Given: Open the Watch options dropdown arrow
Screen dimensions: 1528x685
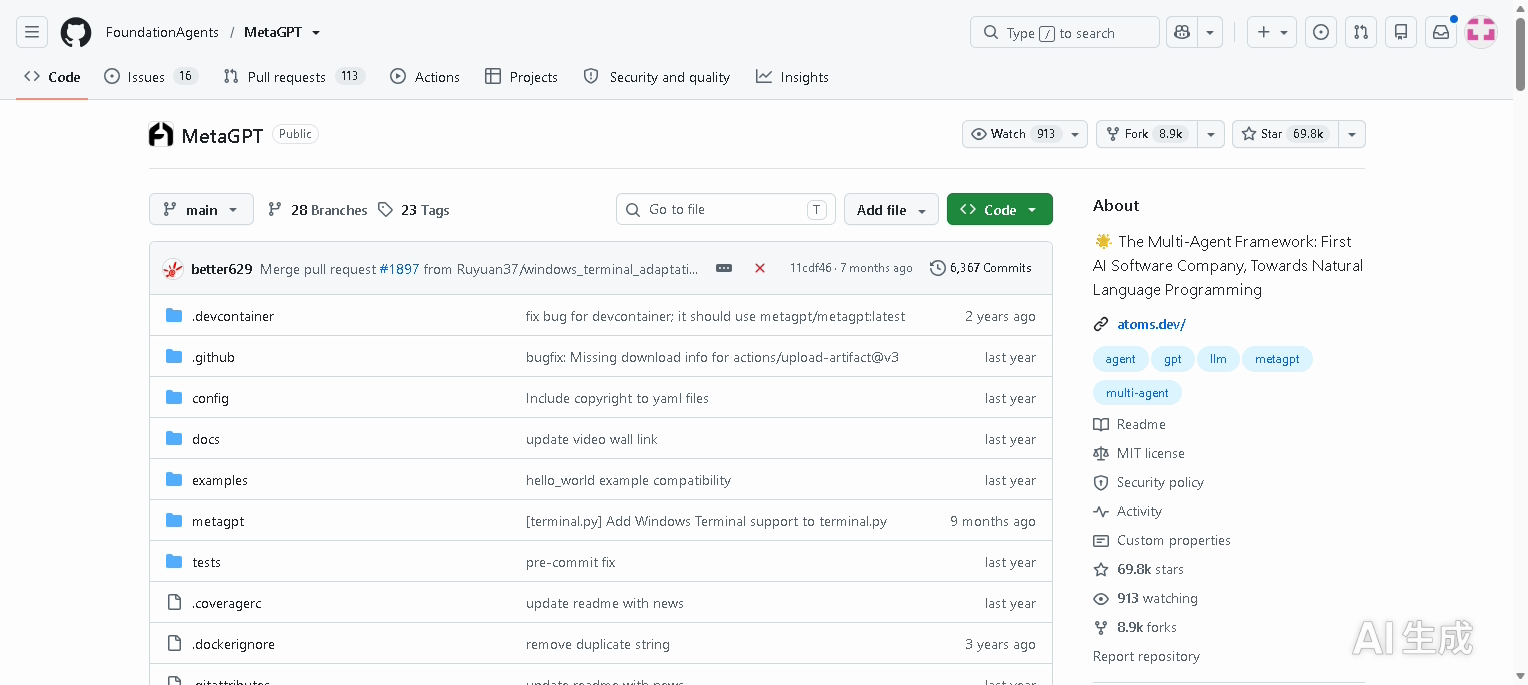Looking at the screenshot, I should (1075, 134).
